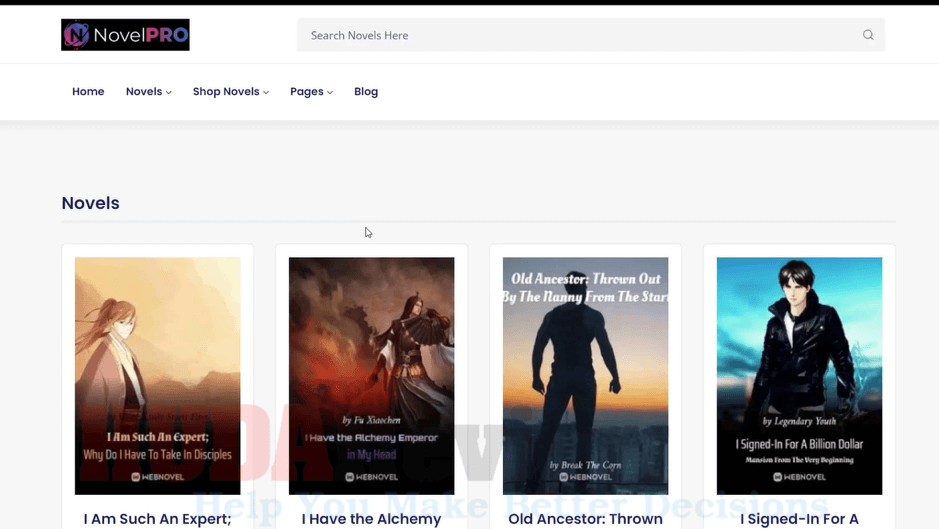Open I Am Such An Expert cover
Image resolution: width=939 pixels, height=529 pixels.
pos(157,376)
